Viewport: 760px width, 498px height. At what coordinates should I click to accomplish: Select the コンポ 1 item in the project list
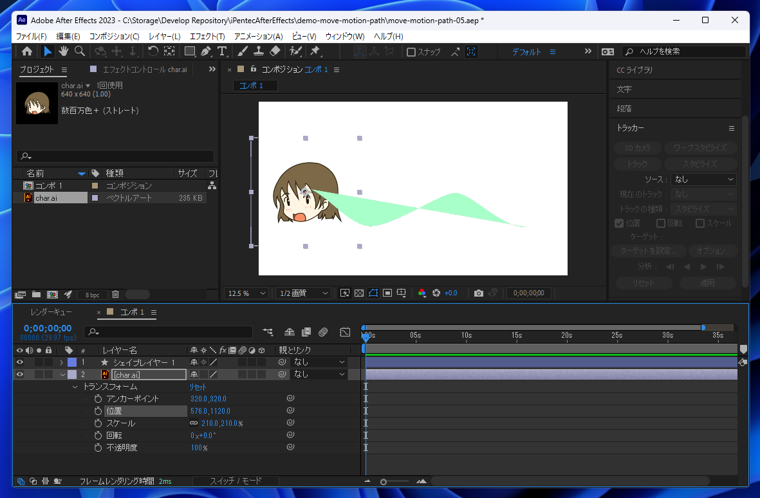[x=48, y=186]
